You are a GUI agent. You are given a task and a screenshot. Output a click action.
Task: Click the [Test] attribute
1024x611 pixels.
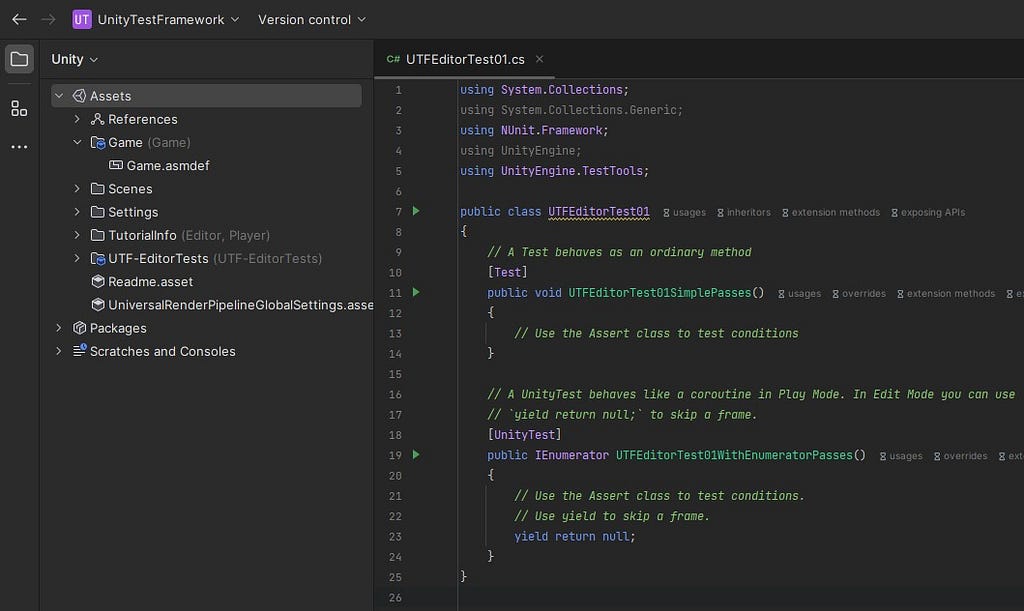click(507, 272)
